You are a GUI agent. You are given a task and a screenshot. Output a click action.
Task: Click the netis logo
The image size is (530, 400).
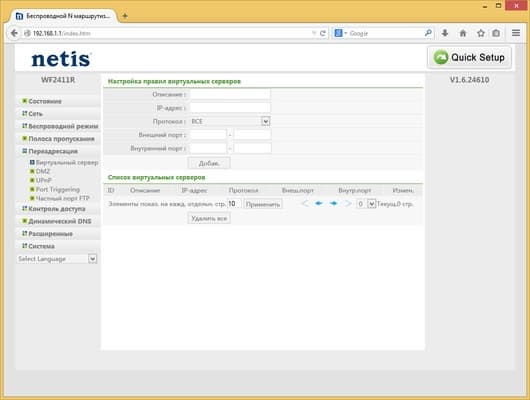[x=61, y=59]
